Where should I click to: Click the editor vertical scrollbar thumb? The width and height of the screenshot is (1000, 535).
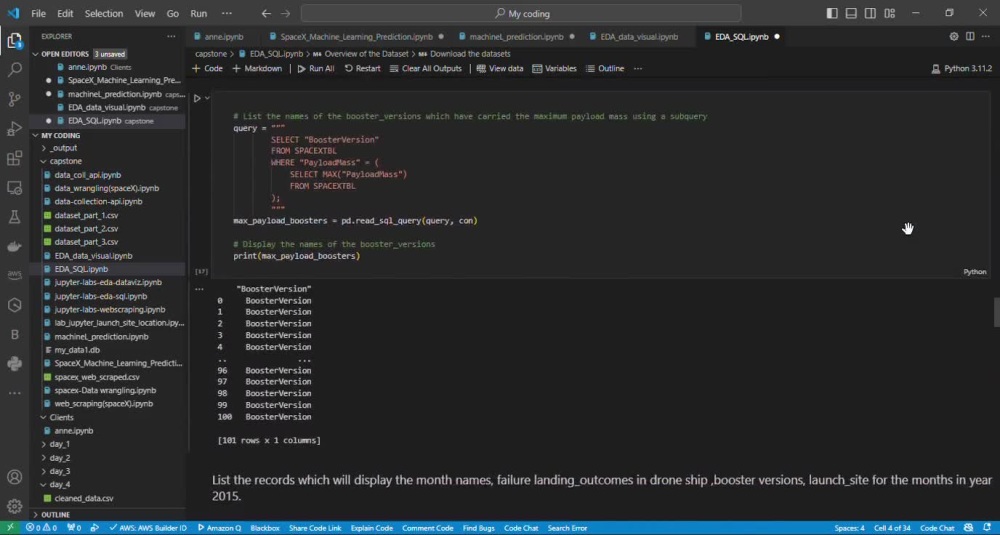click(x=996, y=312)
